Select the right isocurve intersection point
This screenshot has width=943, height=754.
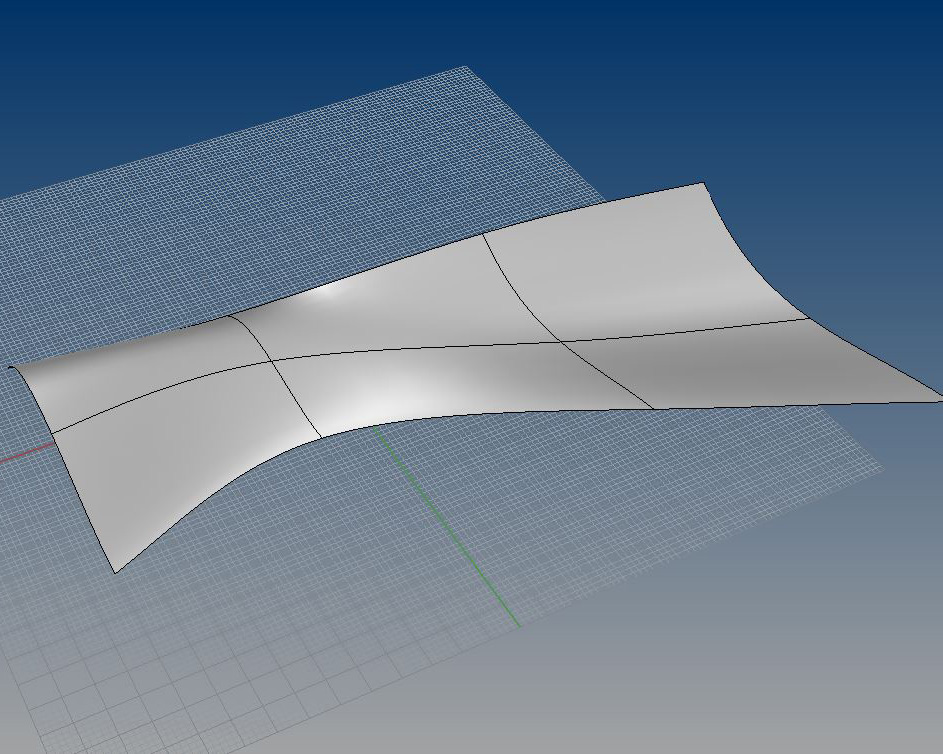563,342
